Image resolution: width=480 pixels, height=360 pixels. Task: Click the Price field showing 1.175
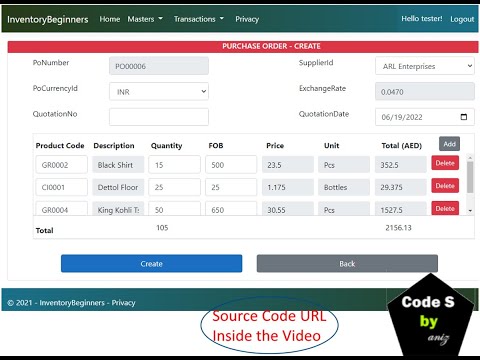tap(288, 187)
